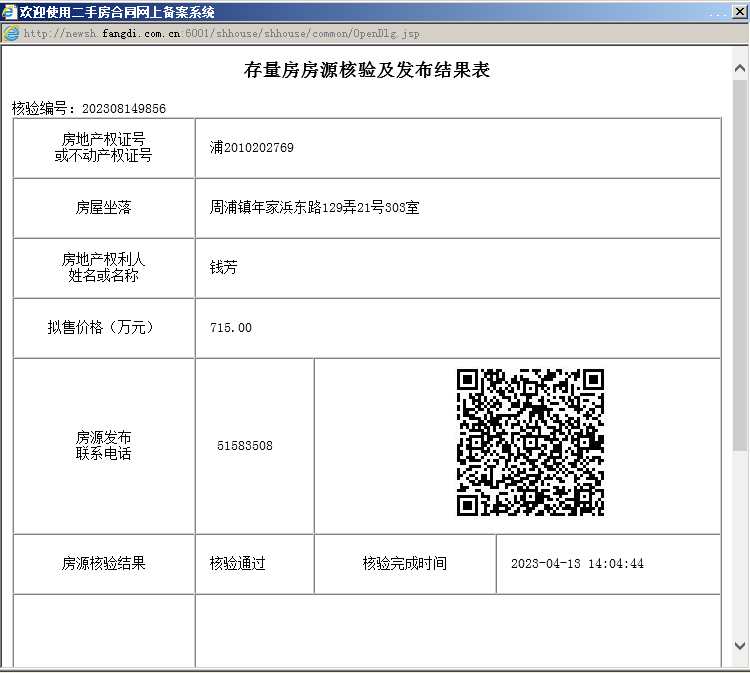Close the 二手房合同网上备案系统 window

tap(740, 11)
